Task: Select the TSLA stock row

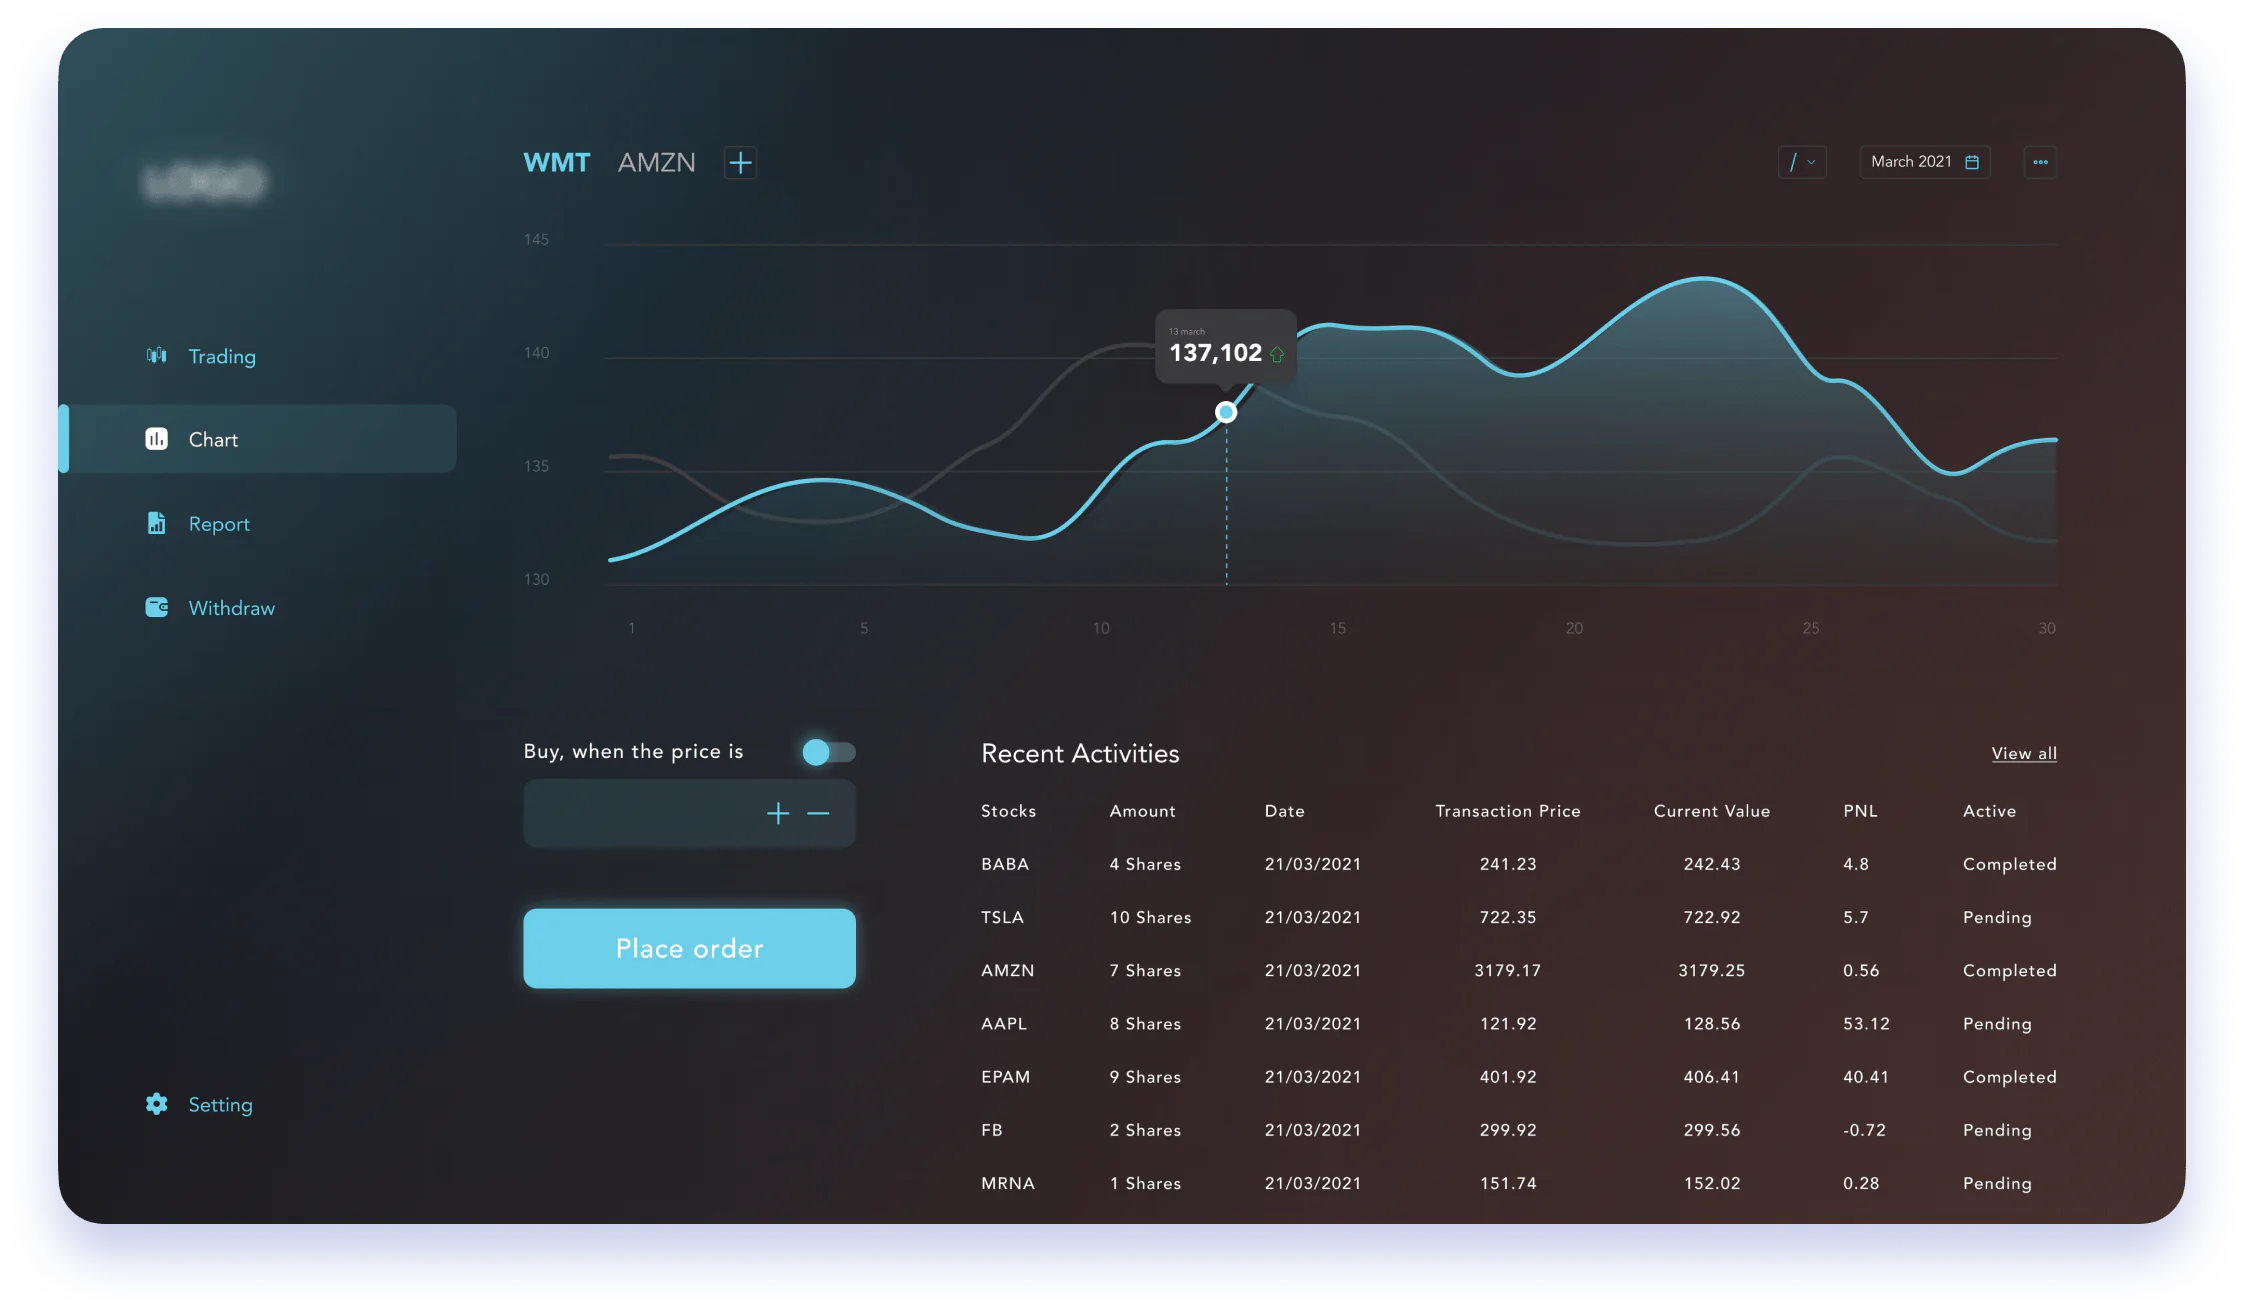Action: coord(1519,917)
